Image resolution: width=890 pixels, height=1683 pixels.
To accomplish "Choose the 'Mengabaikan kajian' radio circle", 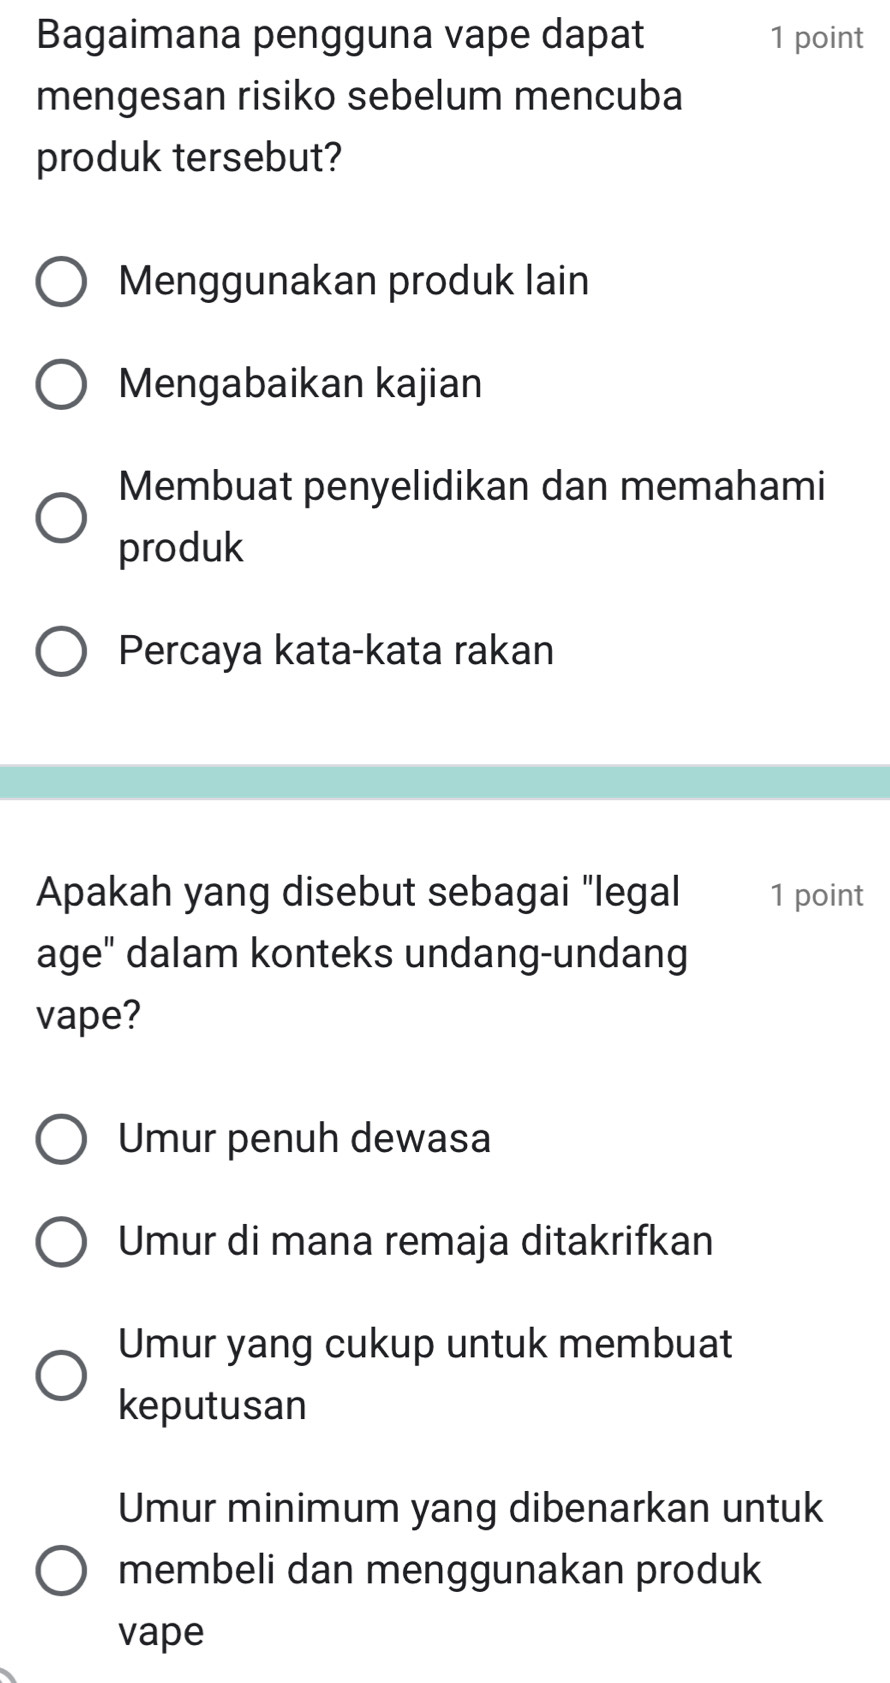I will click(61, 384).
